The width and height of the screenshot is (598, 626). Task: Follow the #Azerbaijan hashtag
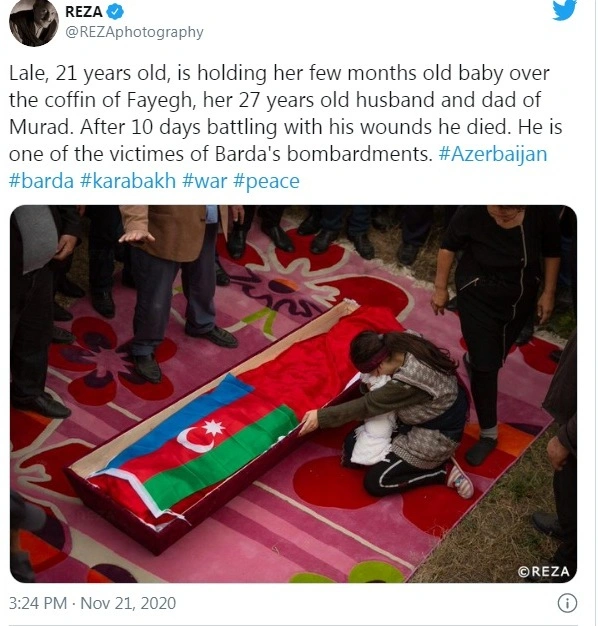click(x=493, y=154)
